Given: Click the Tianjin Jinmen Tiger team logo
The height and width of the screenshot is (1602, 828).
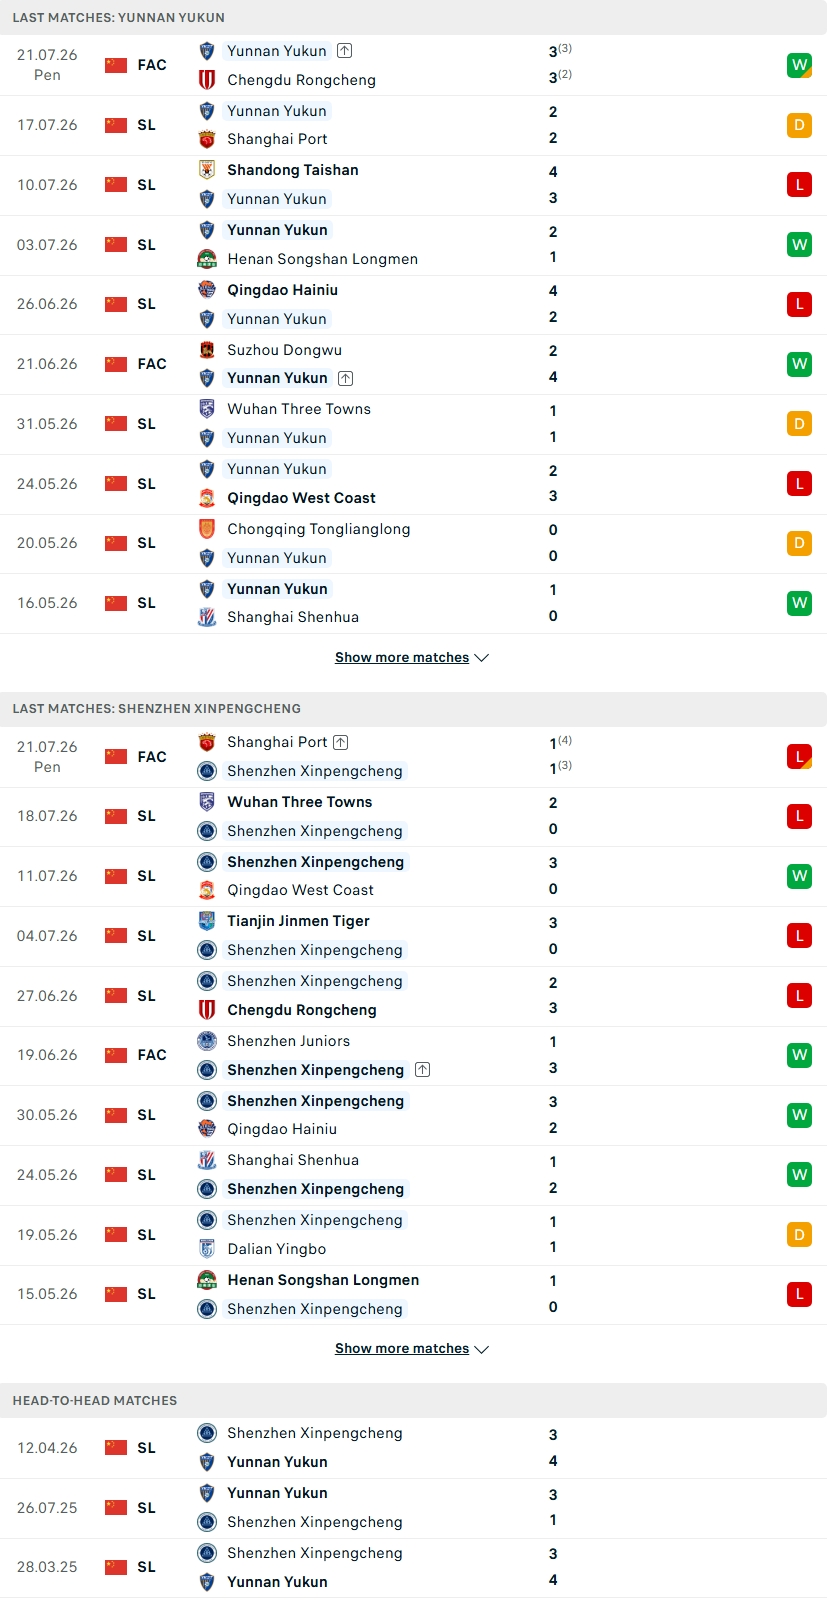Looking at the screenshot, I should (207, 921).
